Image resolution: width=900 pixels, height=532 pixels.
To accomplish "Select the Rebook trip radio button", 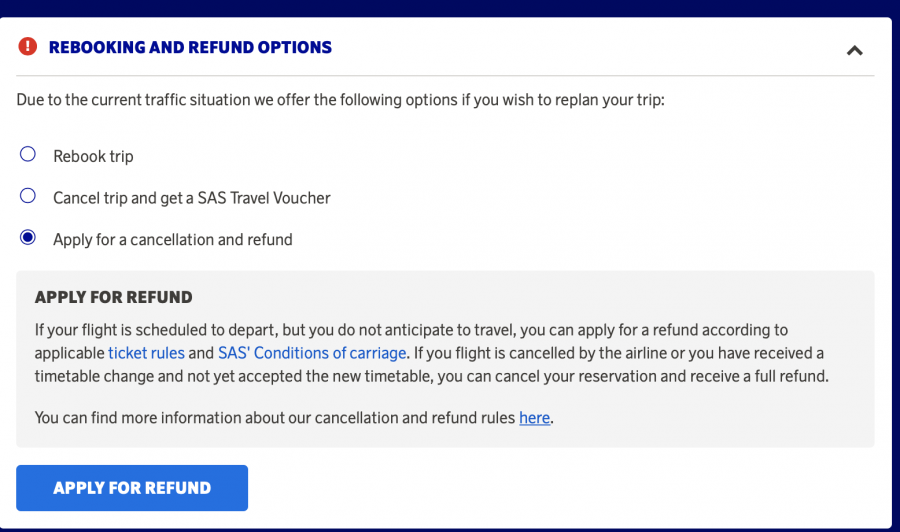I will [28, 155].
